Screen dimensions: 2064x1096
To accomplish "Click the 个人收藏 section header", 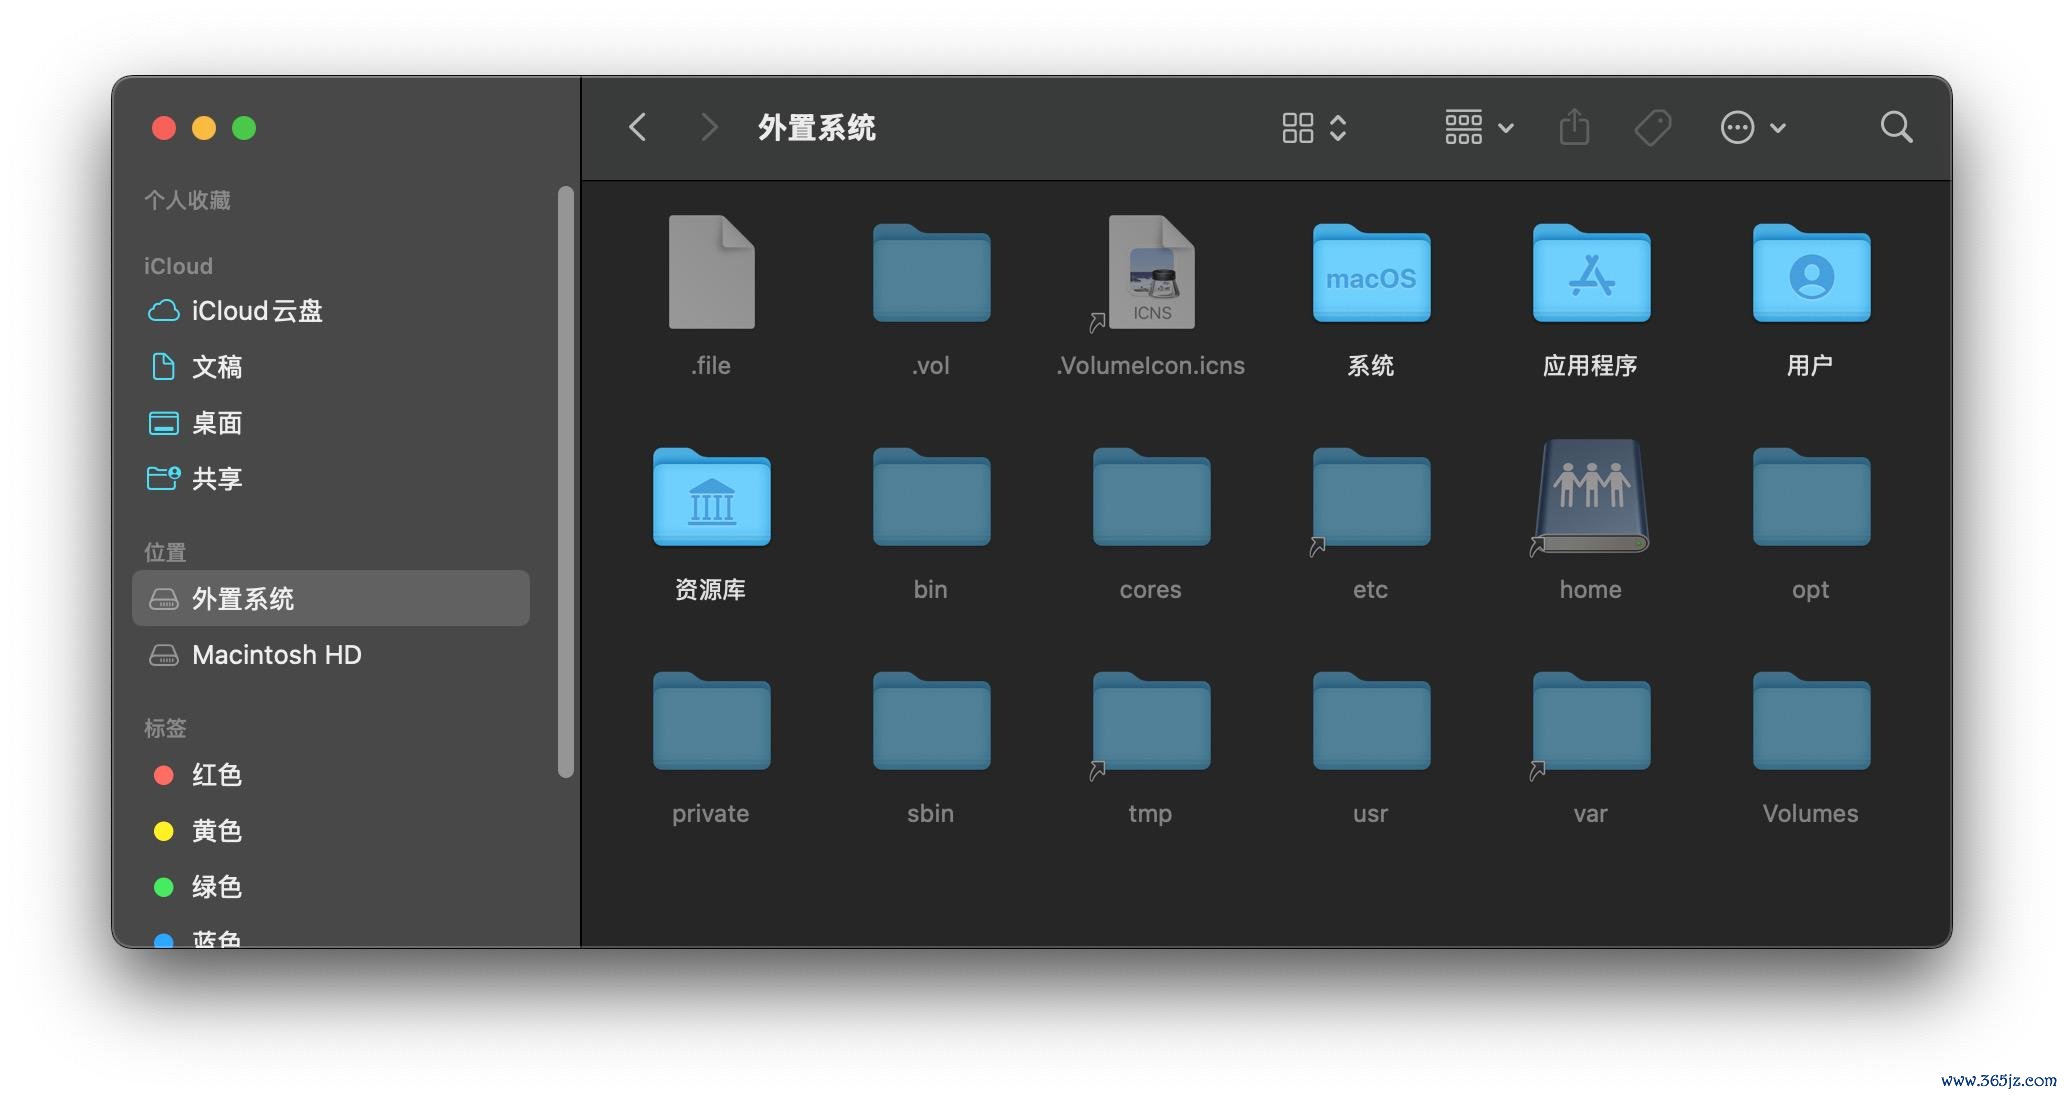I will 187,200.
